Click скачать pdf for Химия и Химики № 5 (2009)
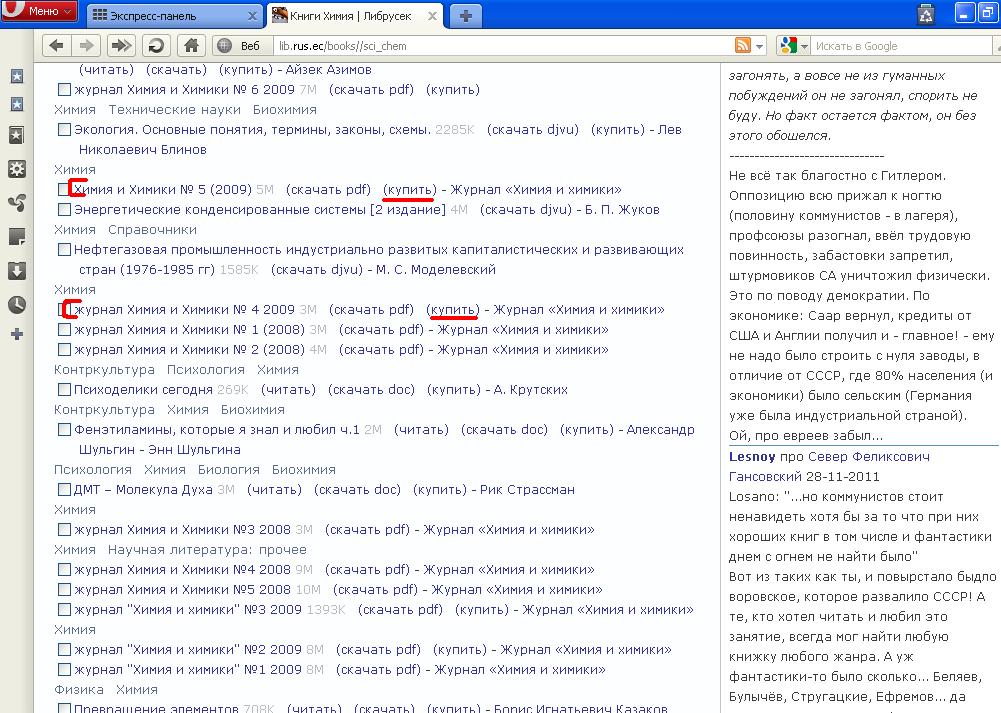This screenshot has height=713, width=1001. [x=328, y=190]
